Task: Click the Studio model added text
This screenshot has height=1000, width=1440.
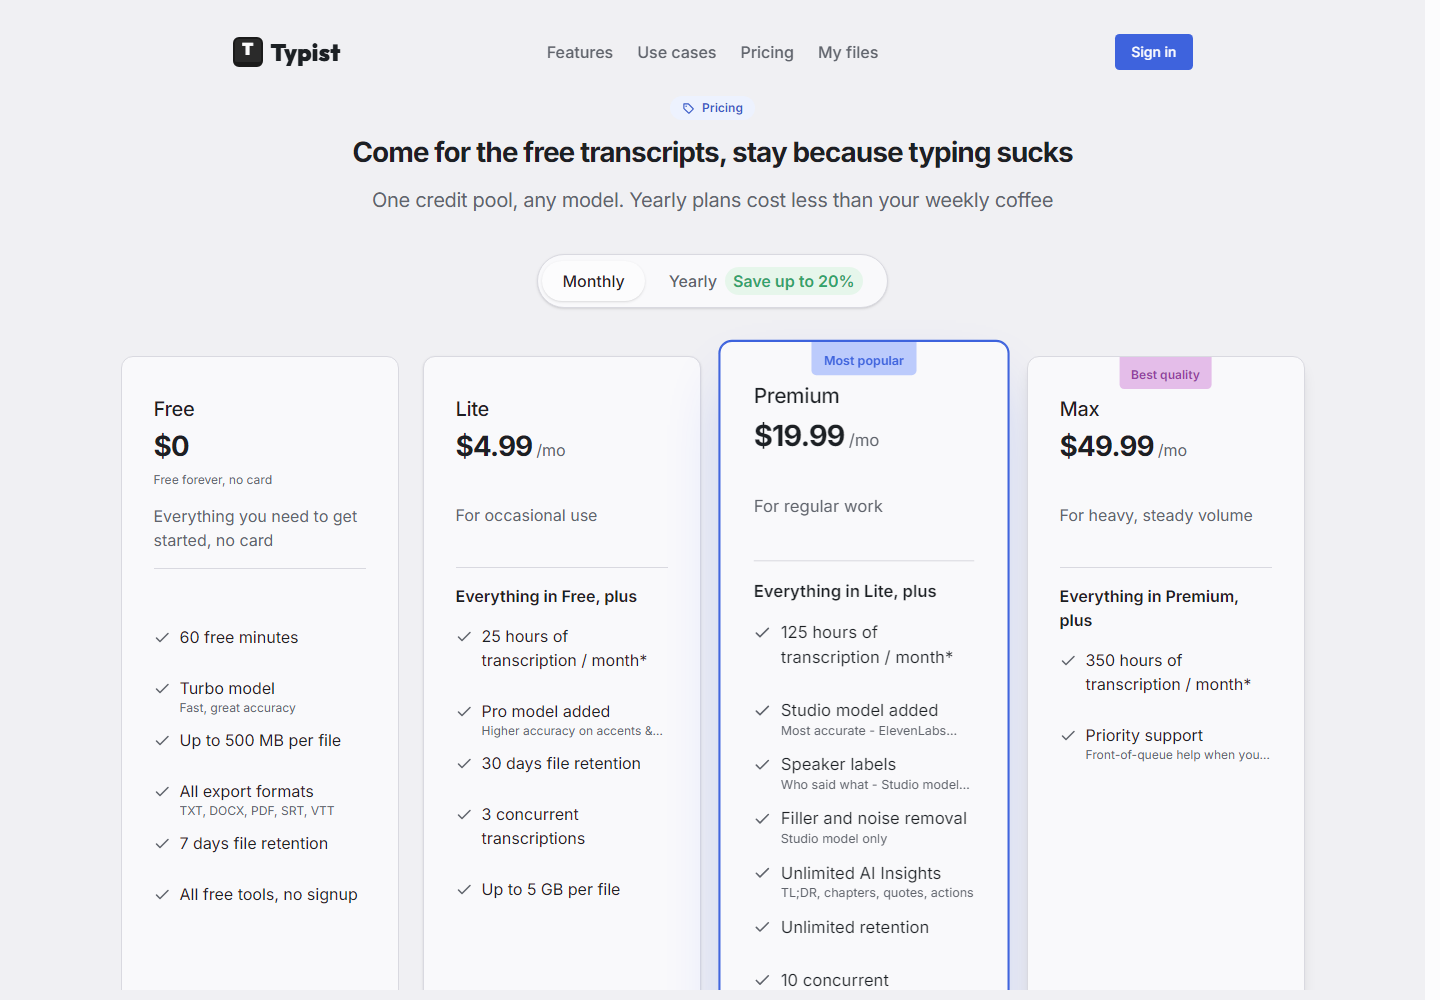Action: click(860, 710)
